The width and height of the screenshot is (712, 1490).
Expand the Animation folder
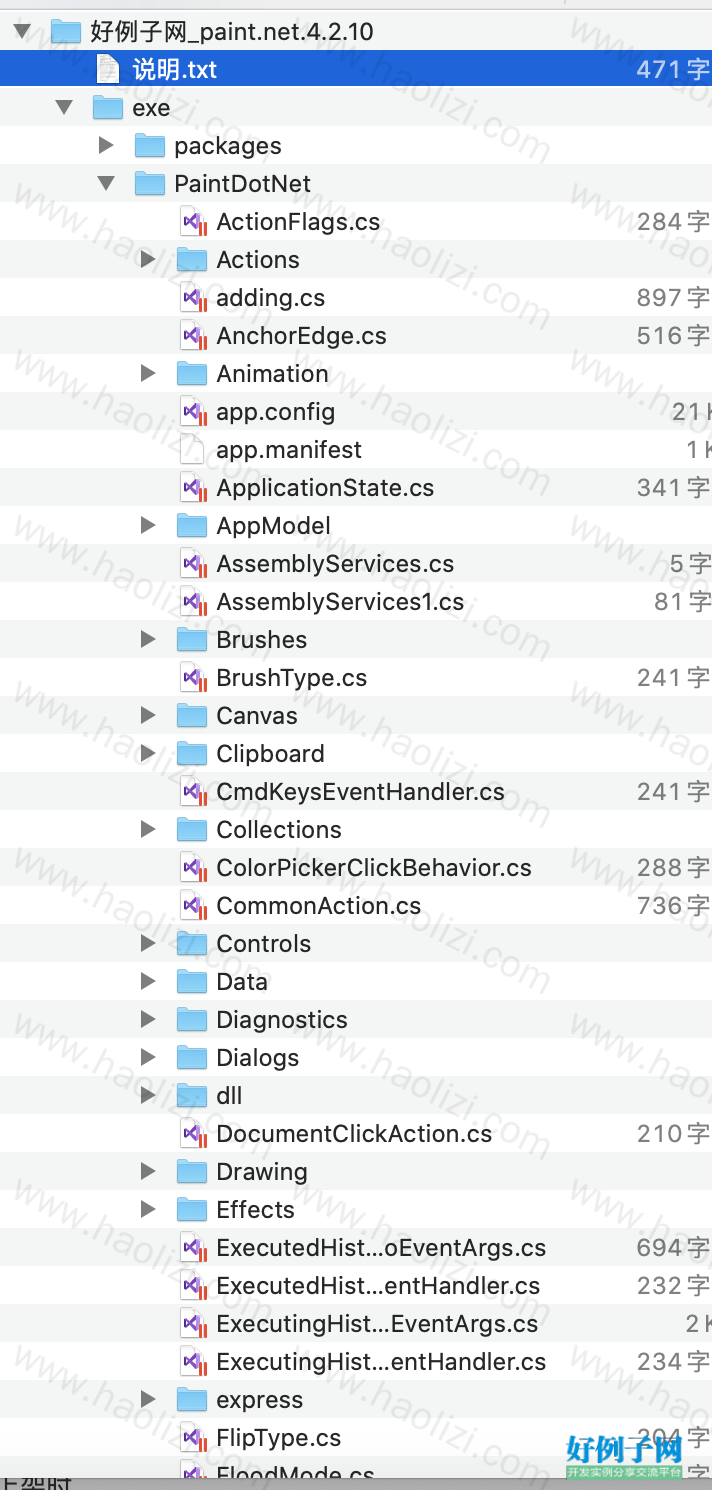(x=149, y=374)
